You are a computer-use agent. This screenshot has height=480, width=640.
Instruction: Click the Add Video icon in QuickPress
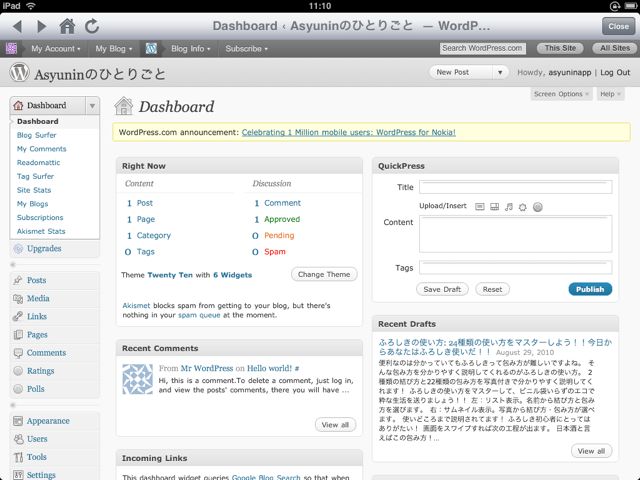click(494, 207)
